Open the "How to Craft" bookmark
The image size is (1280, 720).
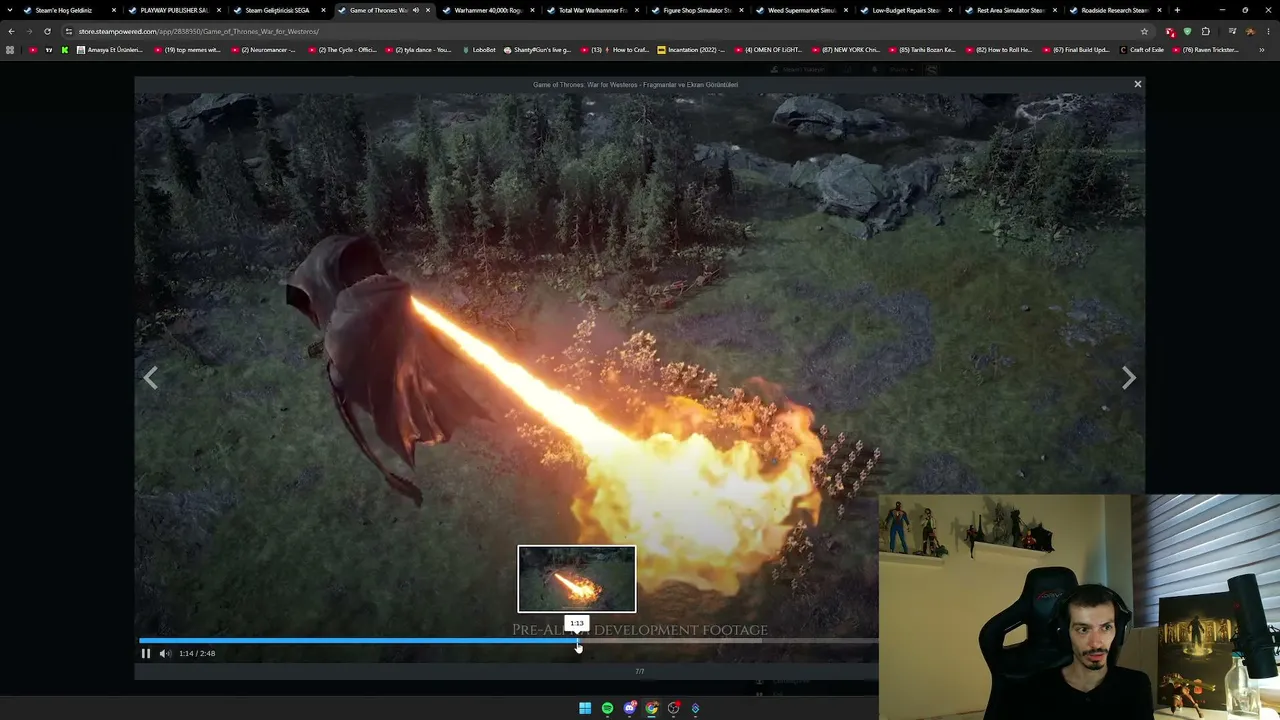coord(615,50)
